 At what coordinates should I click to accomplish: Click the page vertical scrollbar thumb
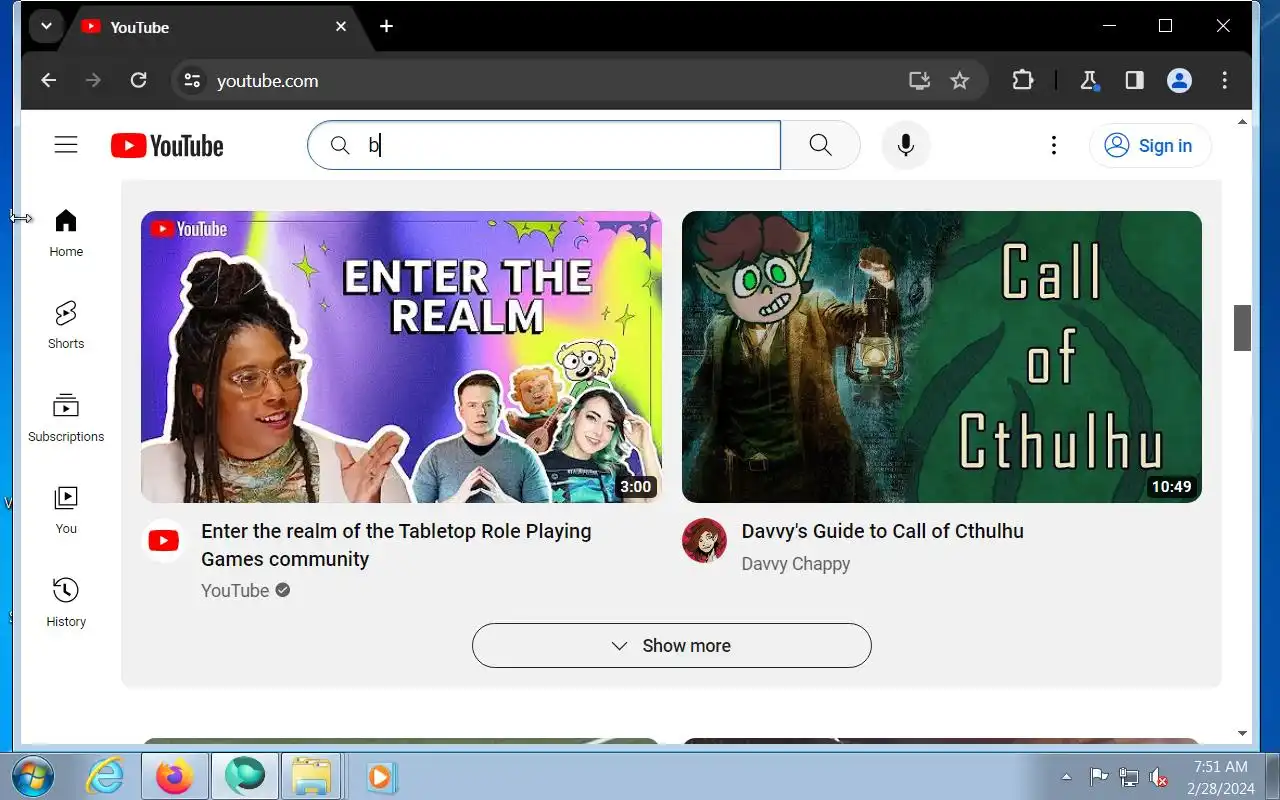1242,328
